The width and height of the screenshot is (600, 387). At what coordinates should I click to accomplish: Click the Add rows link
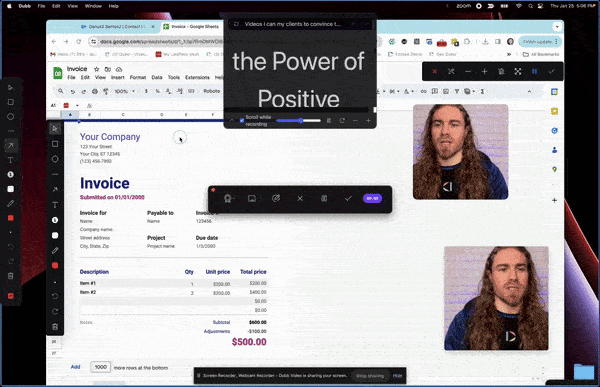coord(75,367)
